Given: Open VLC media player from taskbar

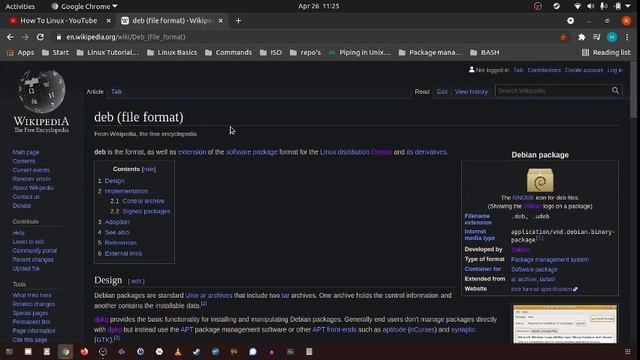Looking at the screenshot, I should click(x=178, y=351).
